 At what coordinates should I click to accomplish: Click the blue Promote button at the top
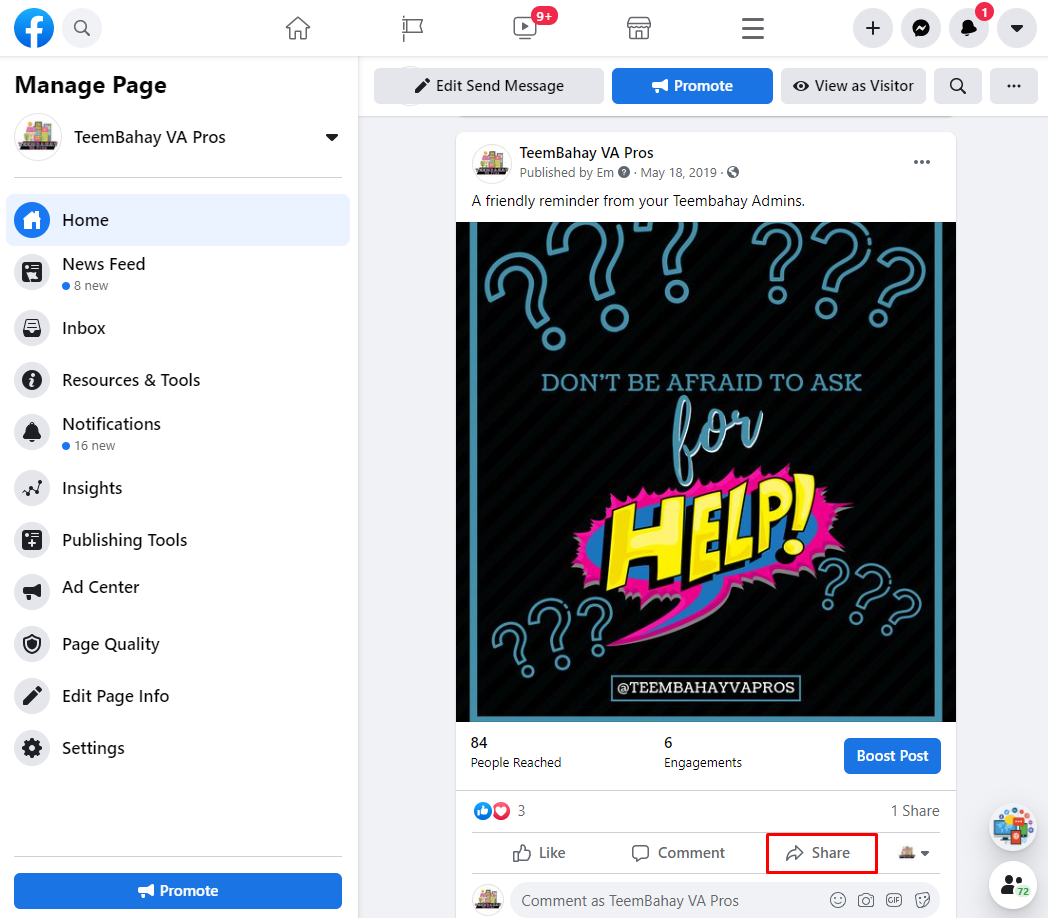click(x=691, y=86)
